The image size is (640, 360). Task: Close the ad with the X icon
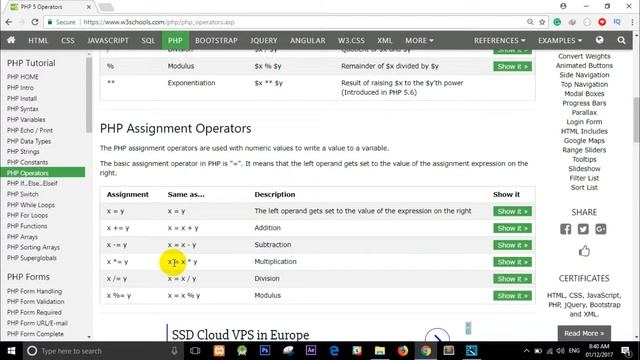[468, 325]
